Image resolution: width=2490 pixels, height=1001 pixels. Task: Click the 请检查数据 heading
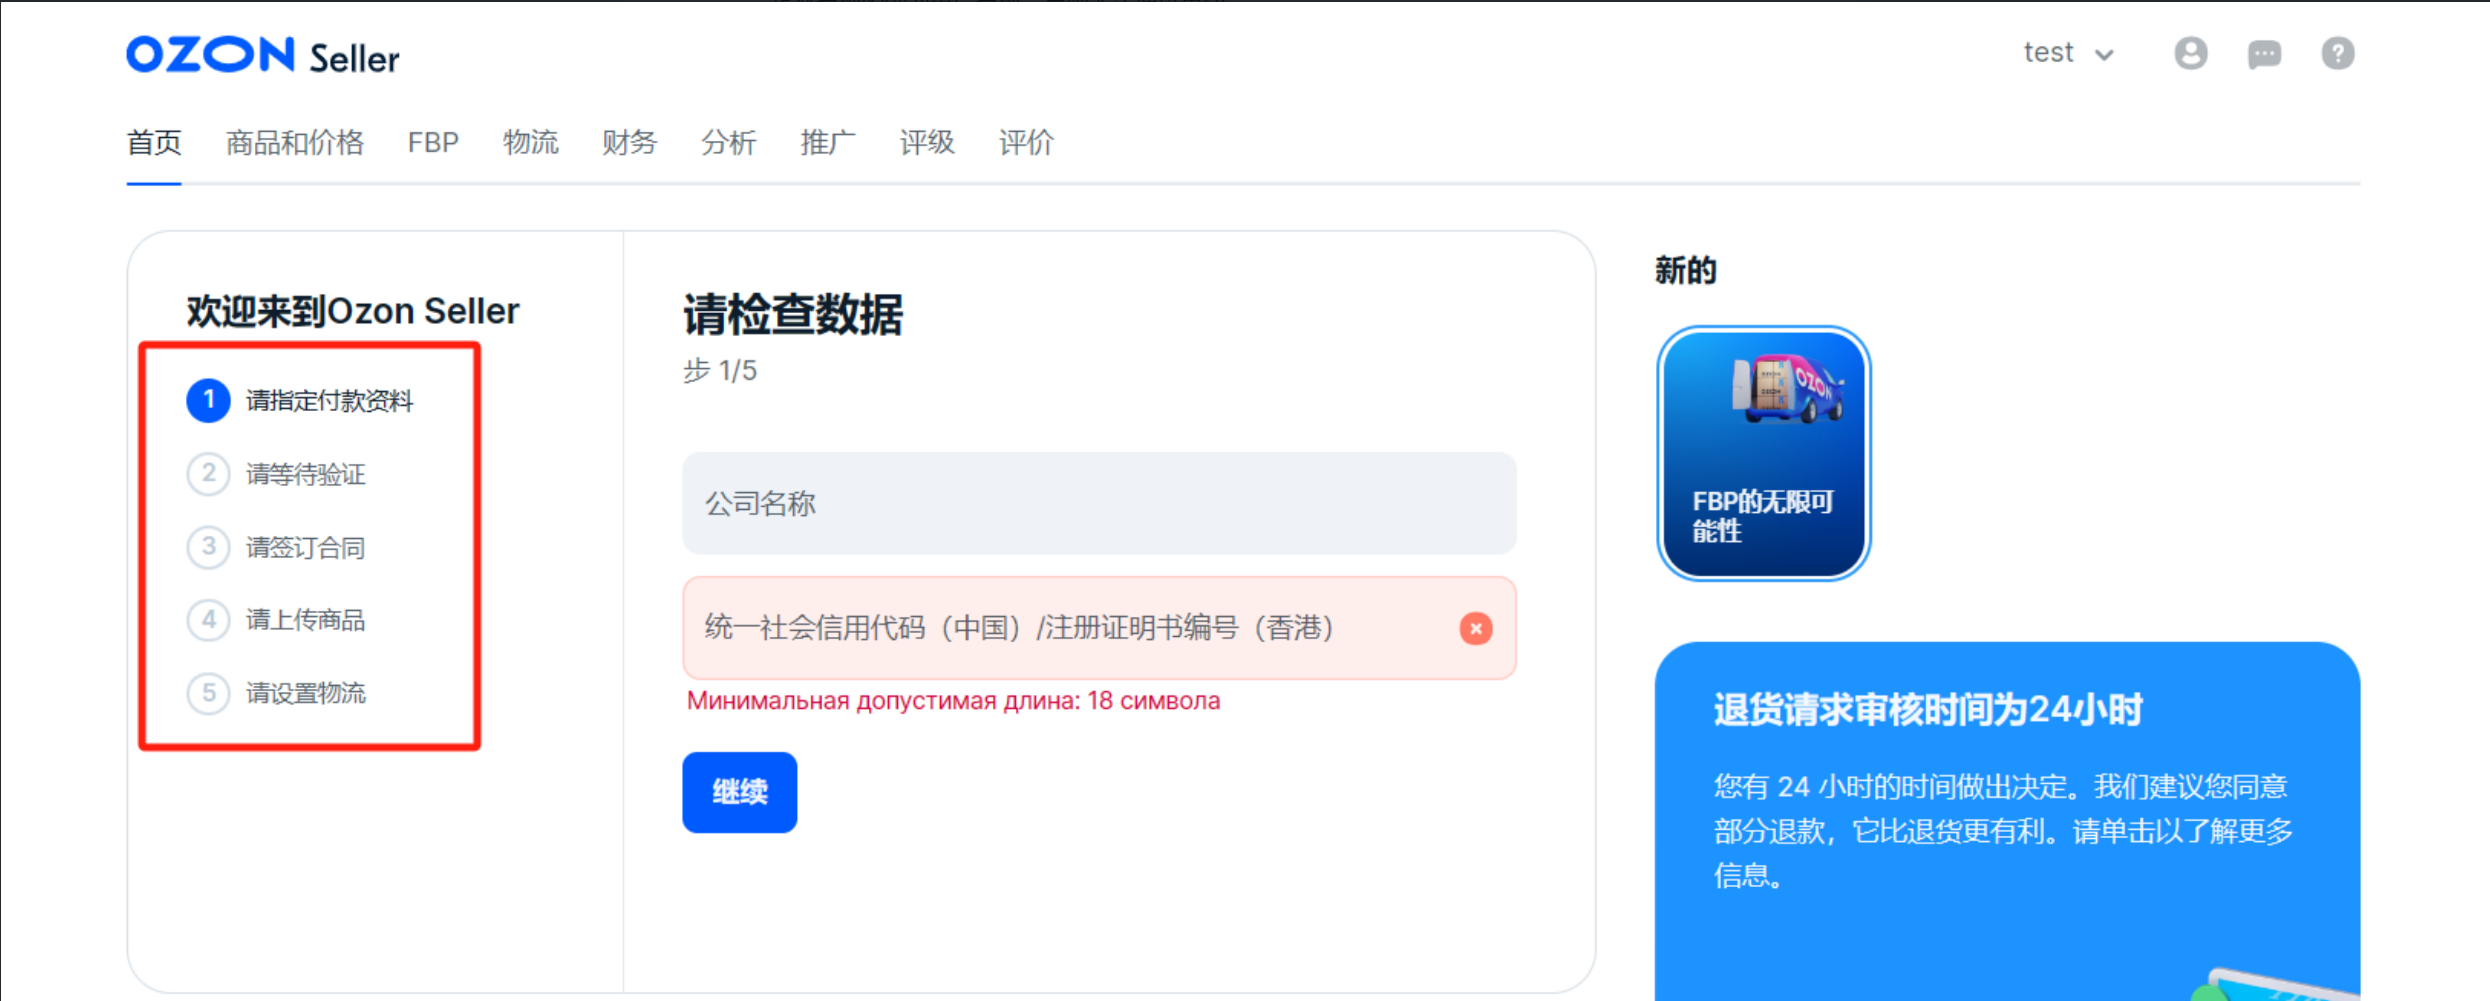pos(793,315)
